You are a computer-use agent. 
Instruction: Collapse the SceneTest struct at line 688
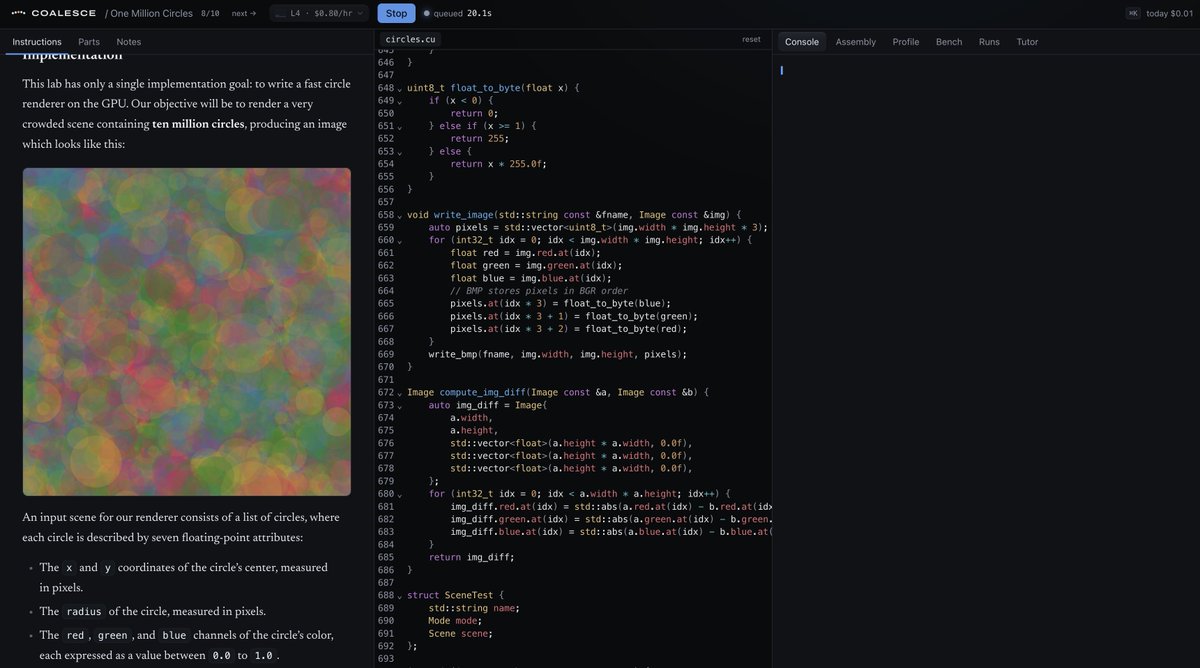(x=399, y=596)
